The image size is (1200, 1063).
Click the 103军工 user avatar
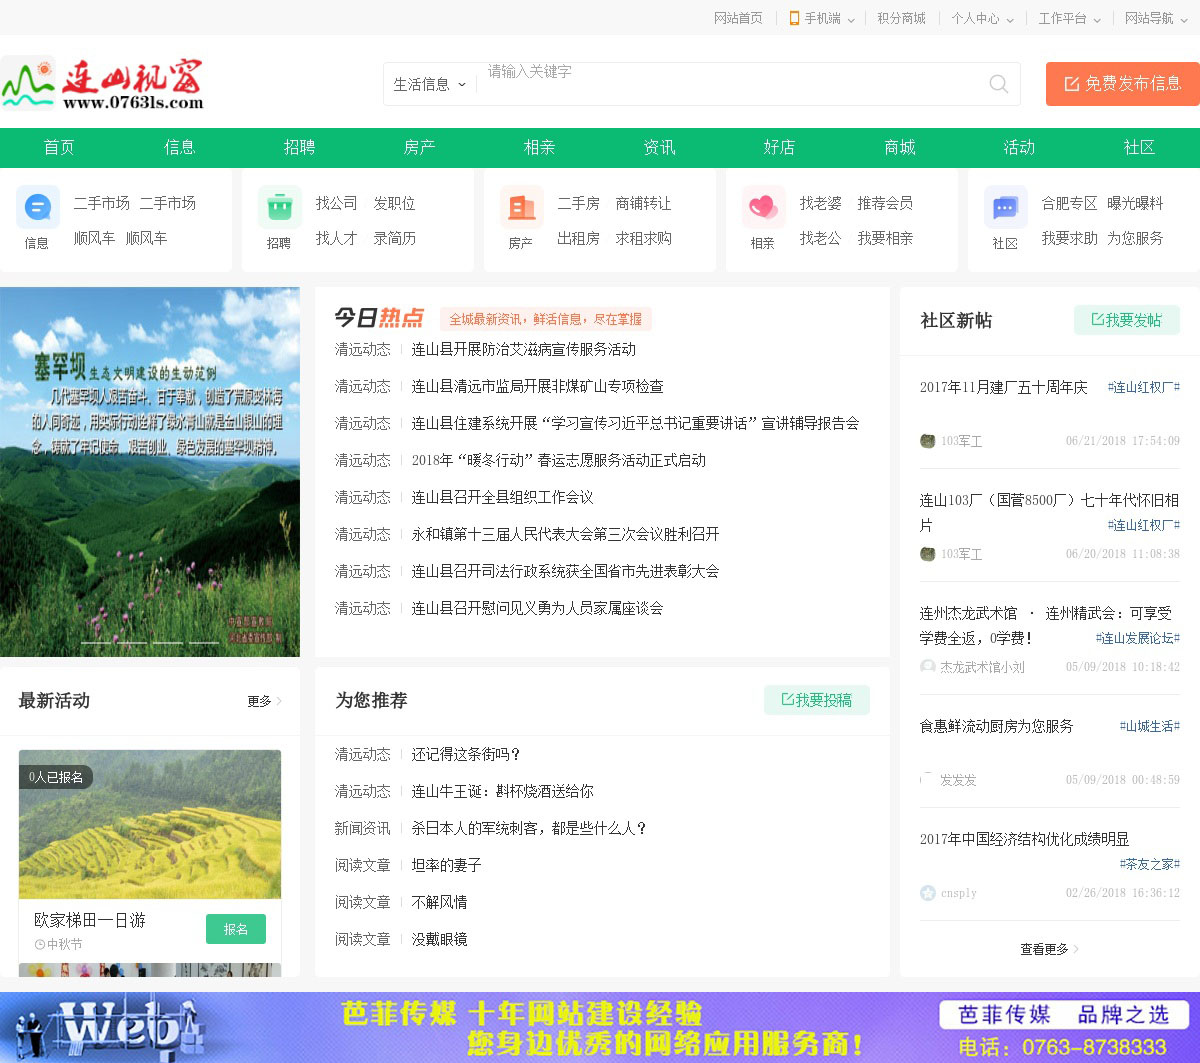pos(927,441)
